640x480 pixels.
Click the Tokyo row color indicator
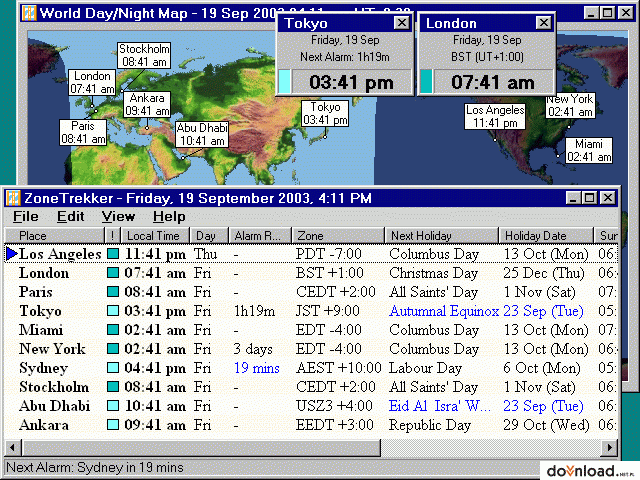pos(113,311)
